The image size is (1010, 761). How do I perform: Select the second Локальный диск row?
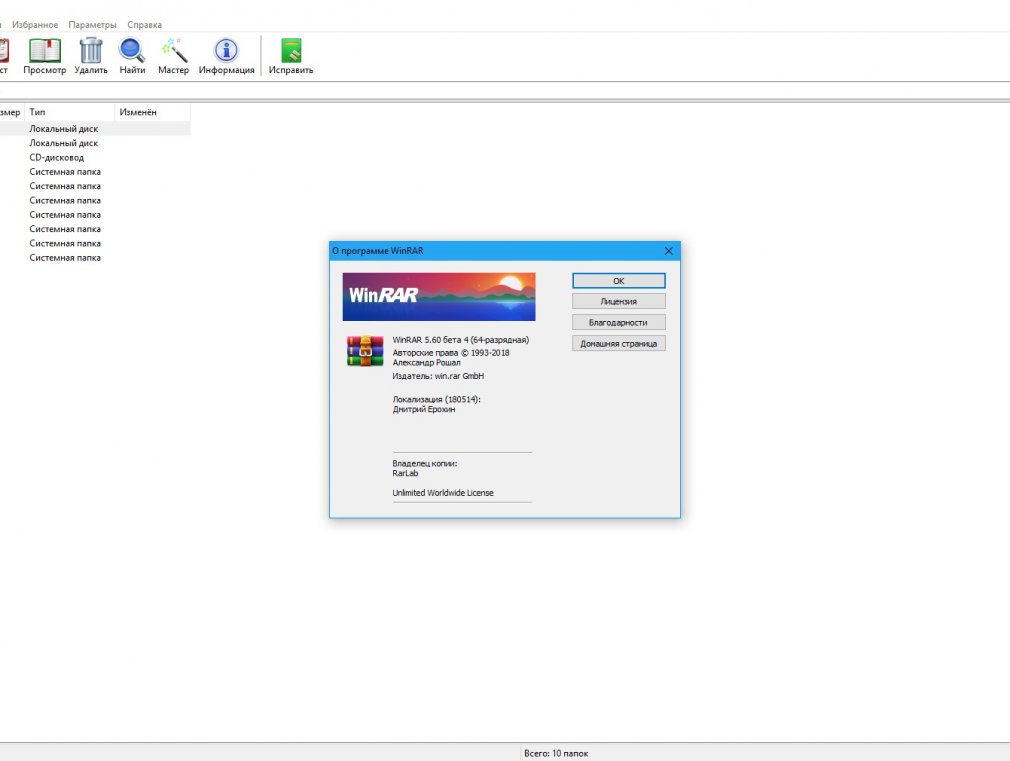point(95,143)
